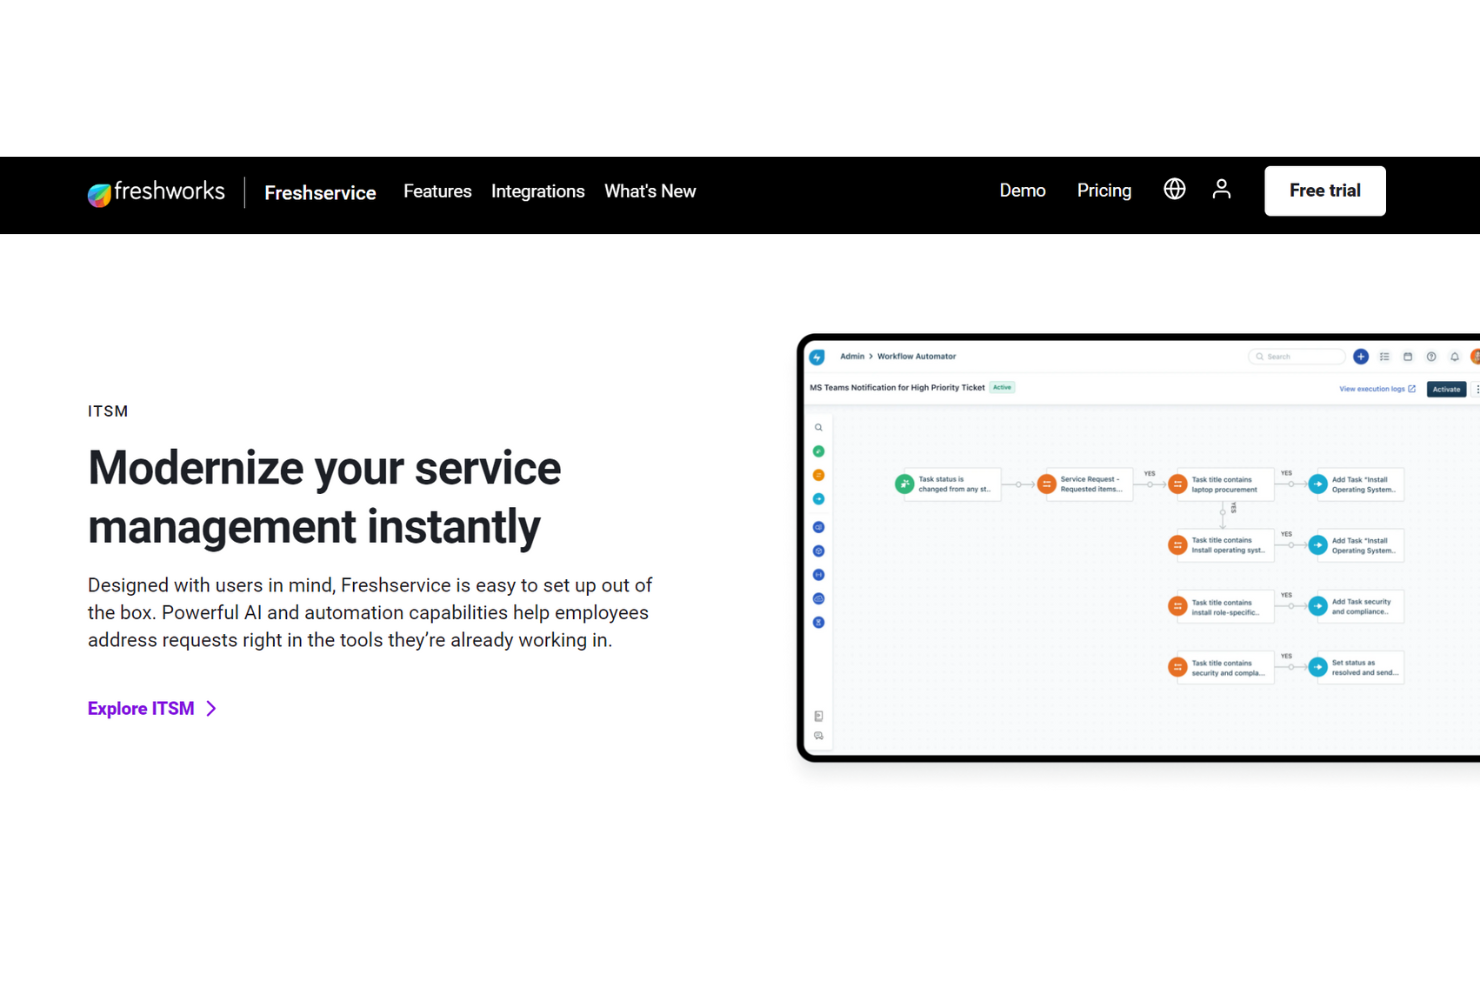Screen dimensions: 1480x987
Task: Click the Activate button to toggle workflow state
Action: point(1446,388)
